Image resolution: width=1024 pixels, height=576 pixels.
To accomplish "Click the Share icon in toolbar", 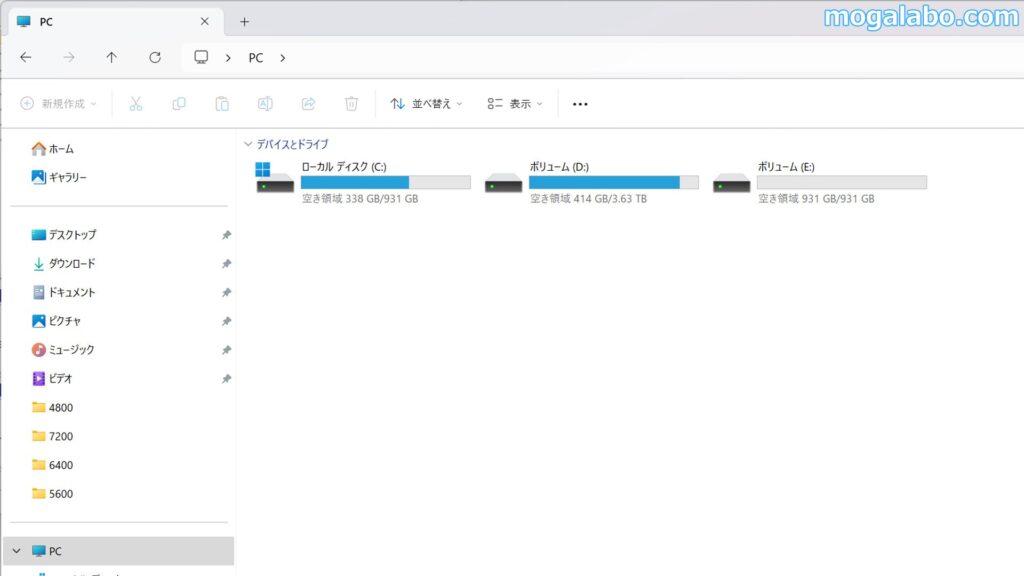I will click(x=308, y=103).
